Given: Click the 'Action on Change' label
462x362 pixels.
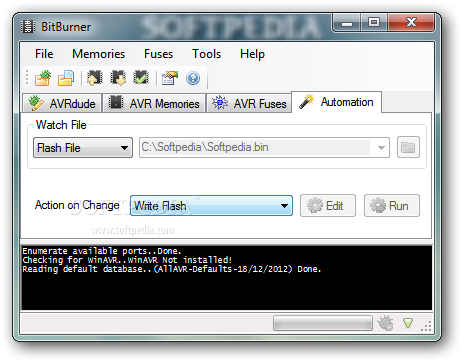Looking at the screenshot, I should [77, 205].
